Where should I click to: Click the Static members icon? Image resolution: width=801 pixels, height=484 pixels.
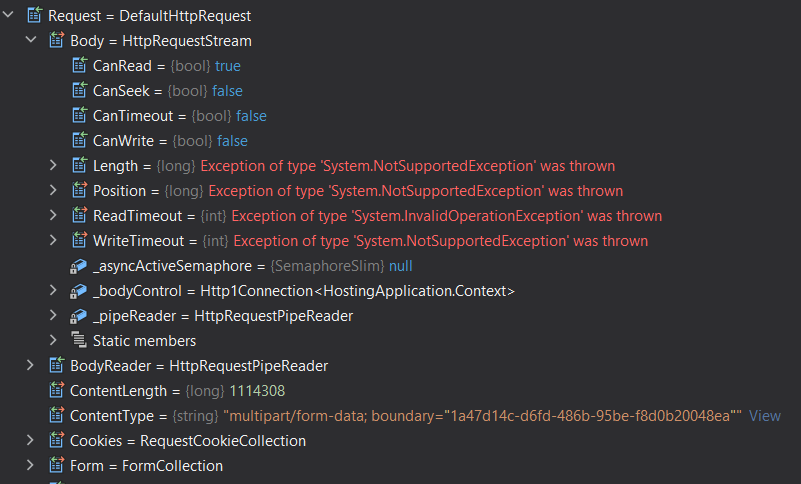coord(79,340)
